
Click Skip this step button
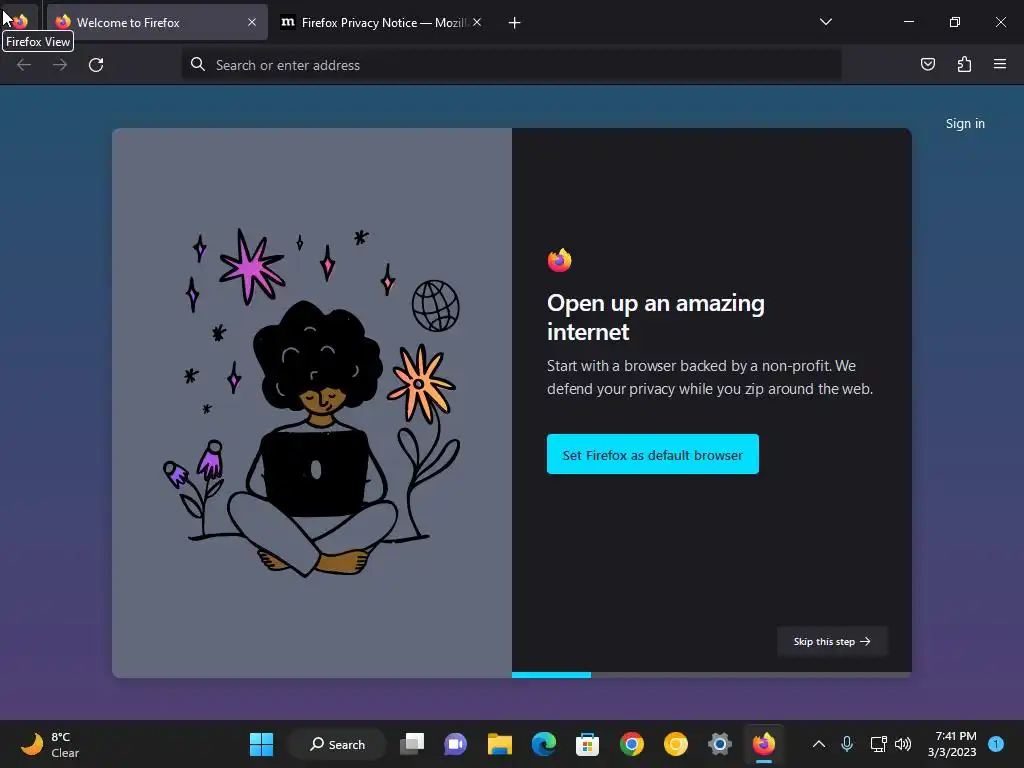point(832,641)
